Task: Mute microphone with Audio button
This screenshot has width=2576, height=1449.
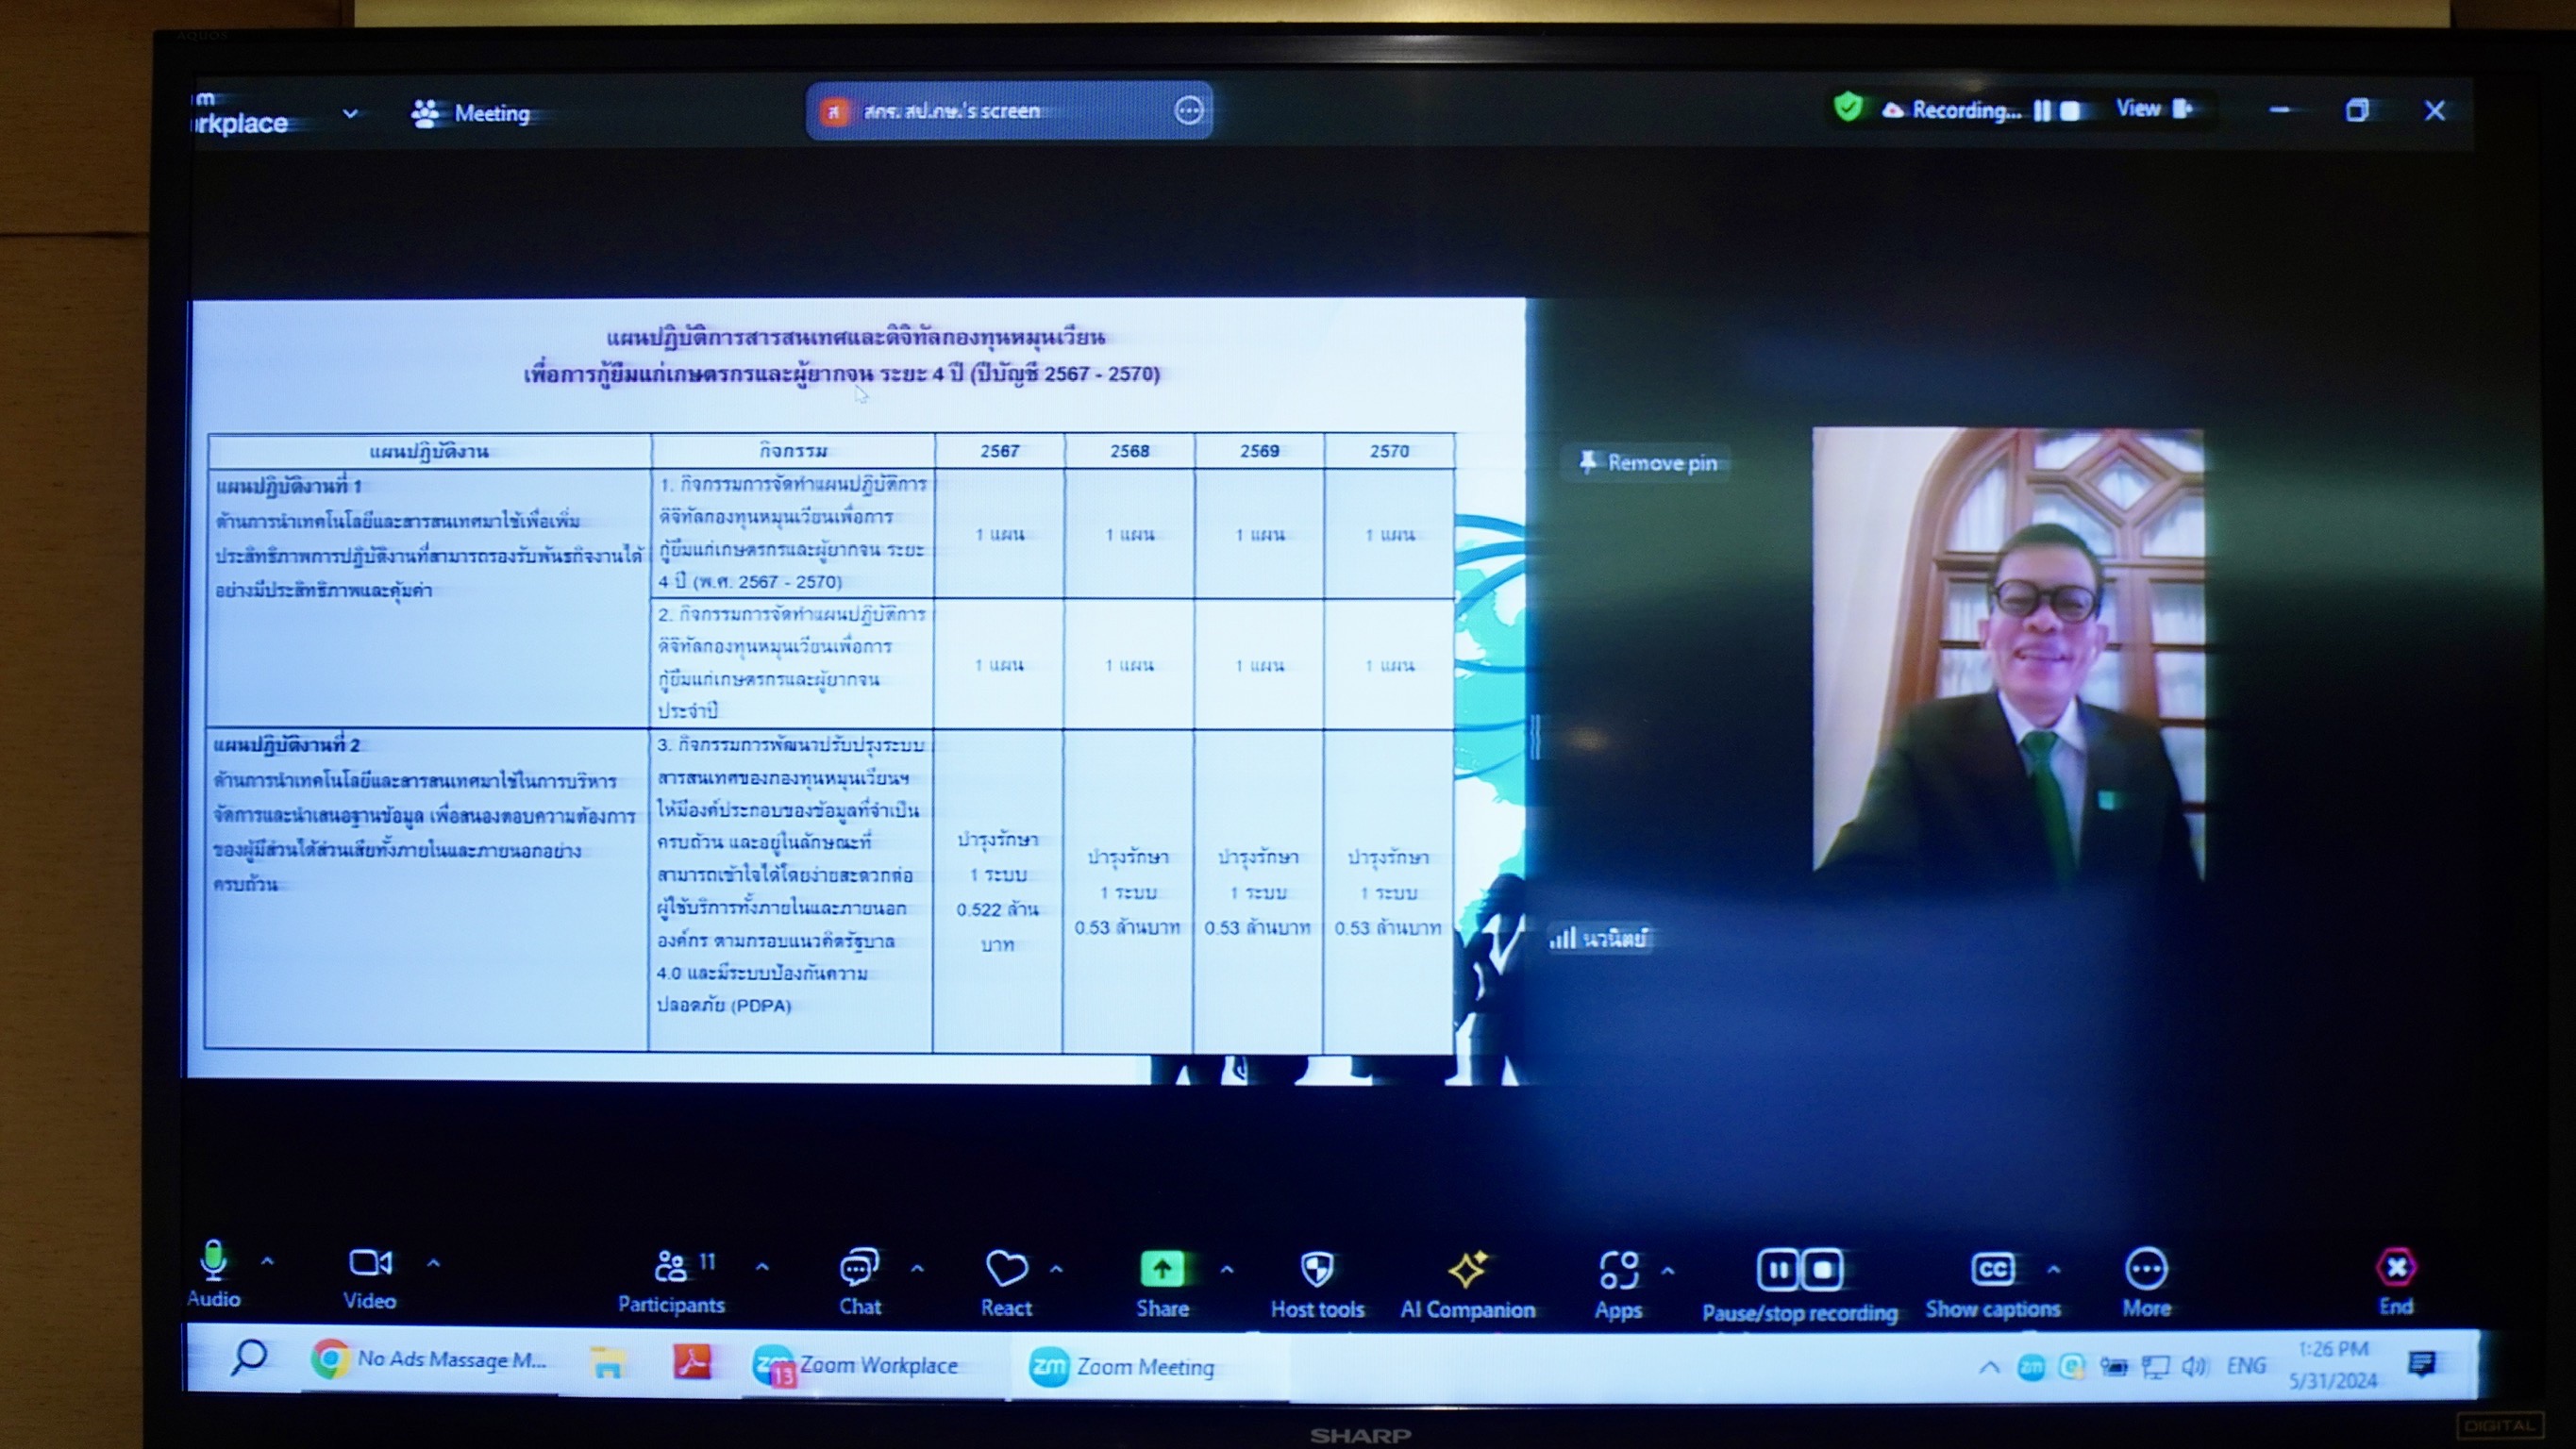Action: click(213, 1274)
